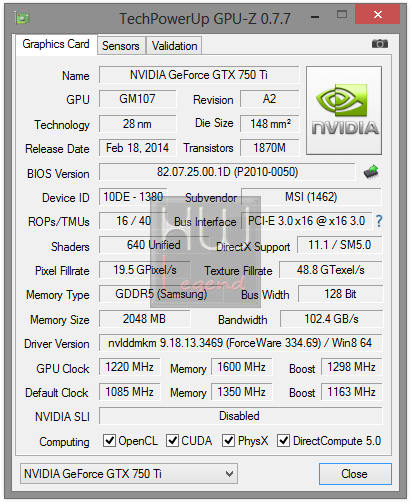Toggle the DirectCompute 5.0 checkbox
Viewport: 412px width, 504px height.
(283, 440)
